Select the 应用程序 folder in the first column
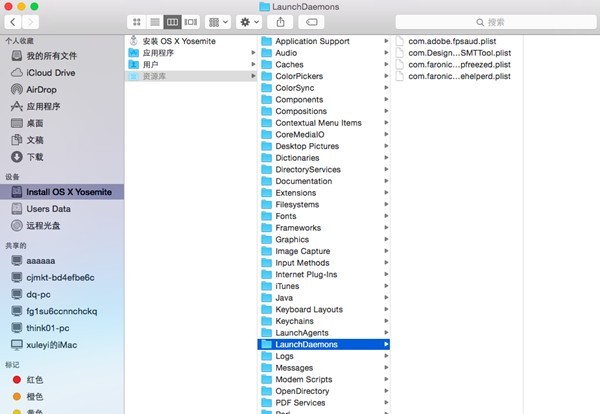The width and height of the screenshot is (600, 414). (x=191, y=53)
